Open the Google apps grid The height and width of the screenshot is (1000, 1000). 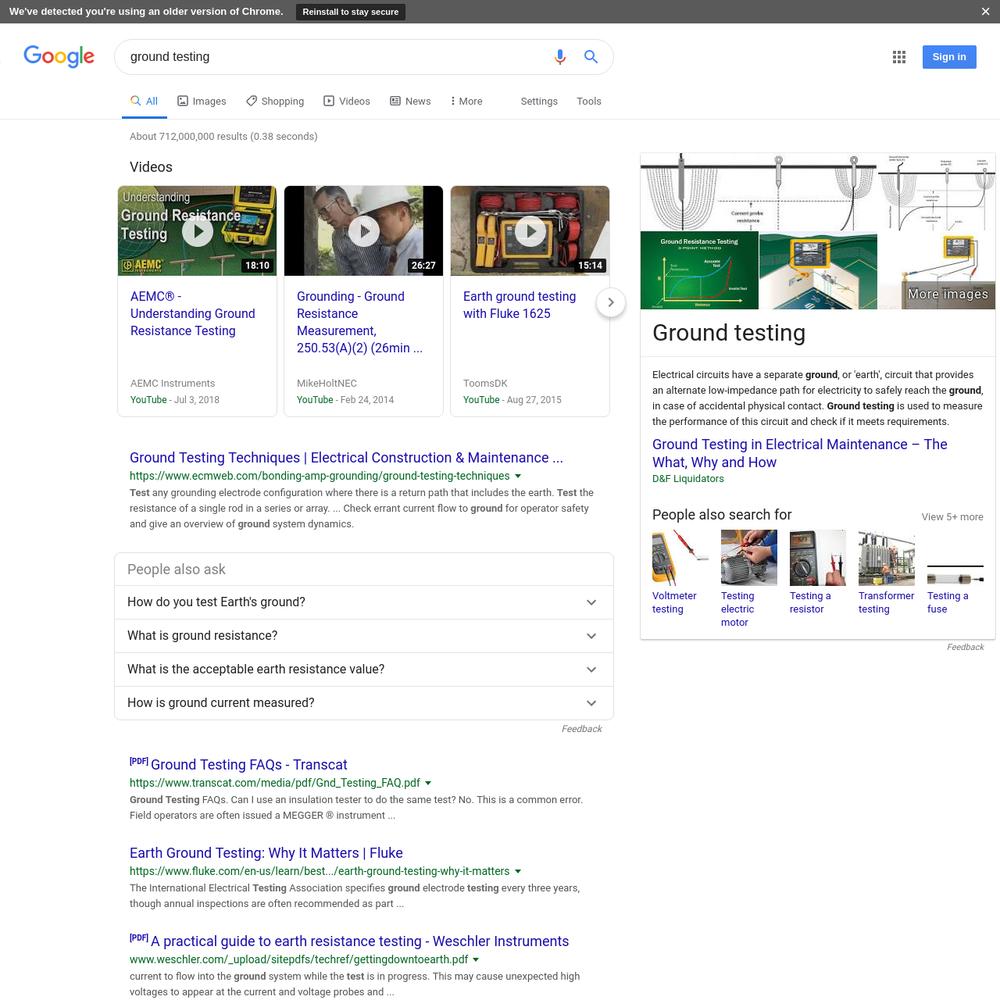(899, 57)
